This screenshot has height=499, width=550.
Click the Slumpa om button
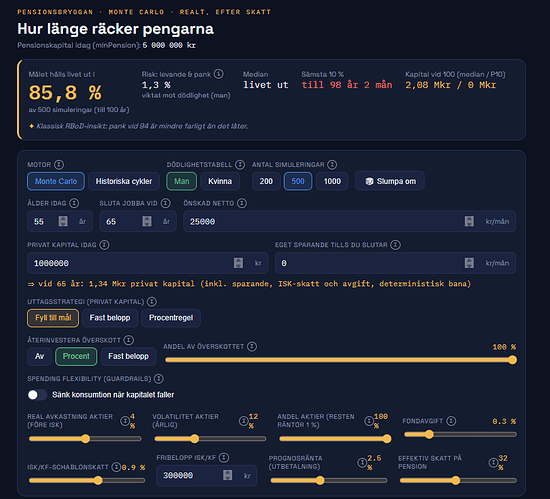pyautogui.click(x=390, y=181)
